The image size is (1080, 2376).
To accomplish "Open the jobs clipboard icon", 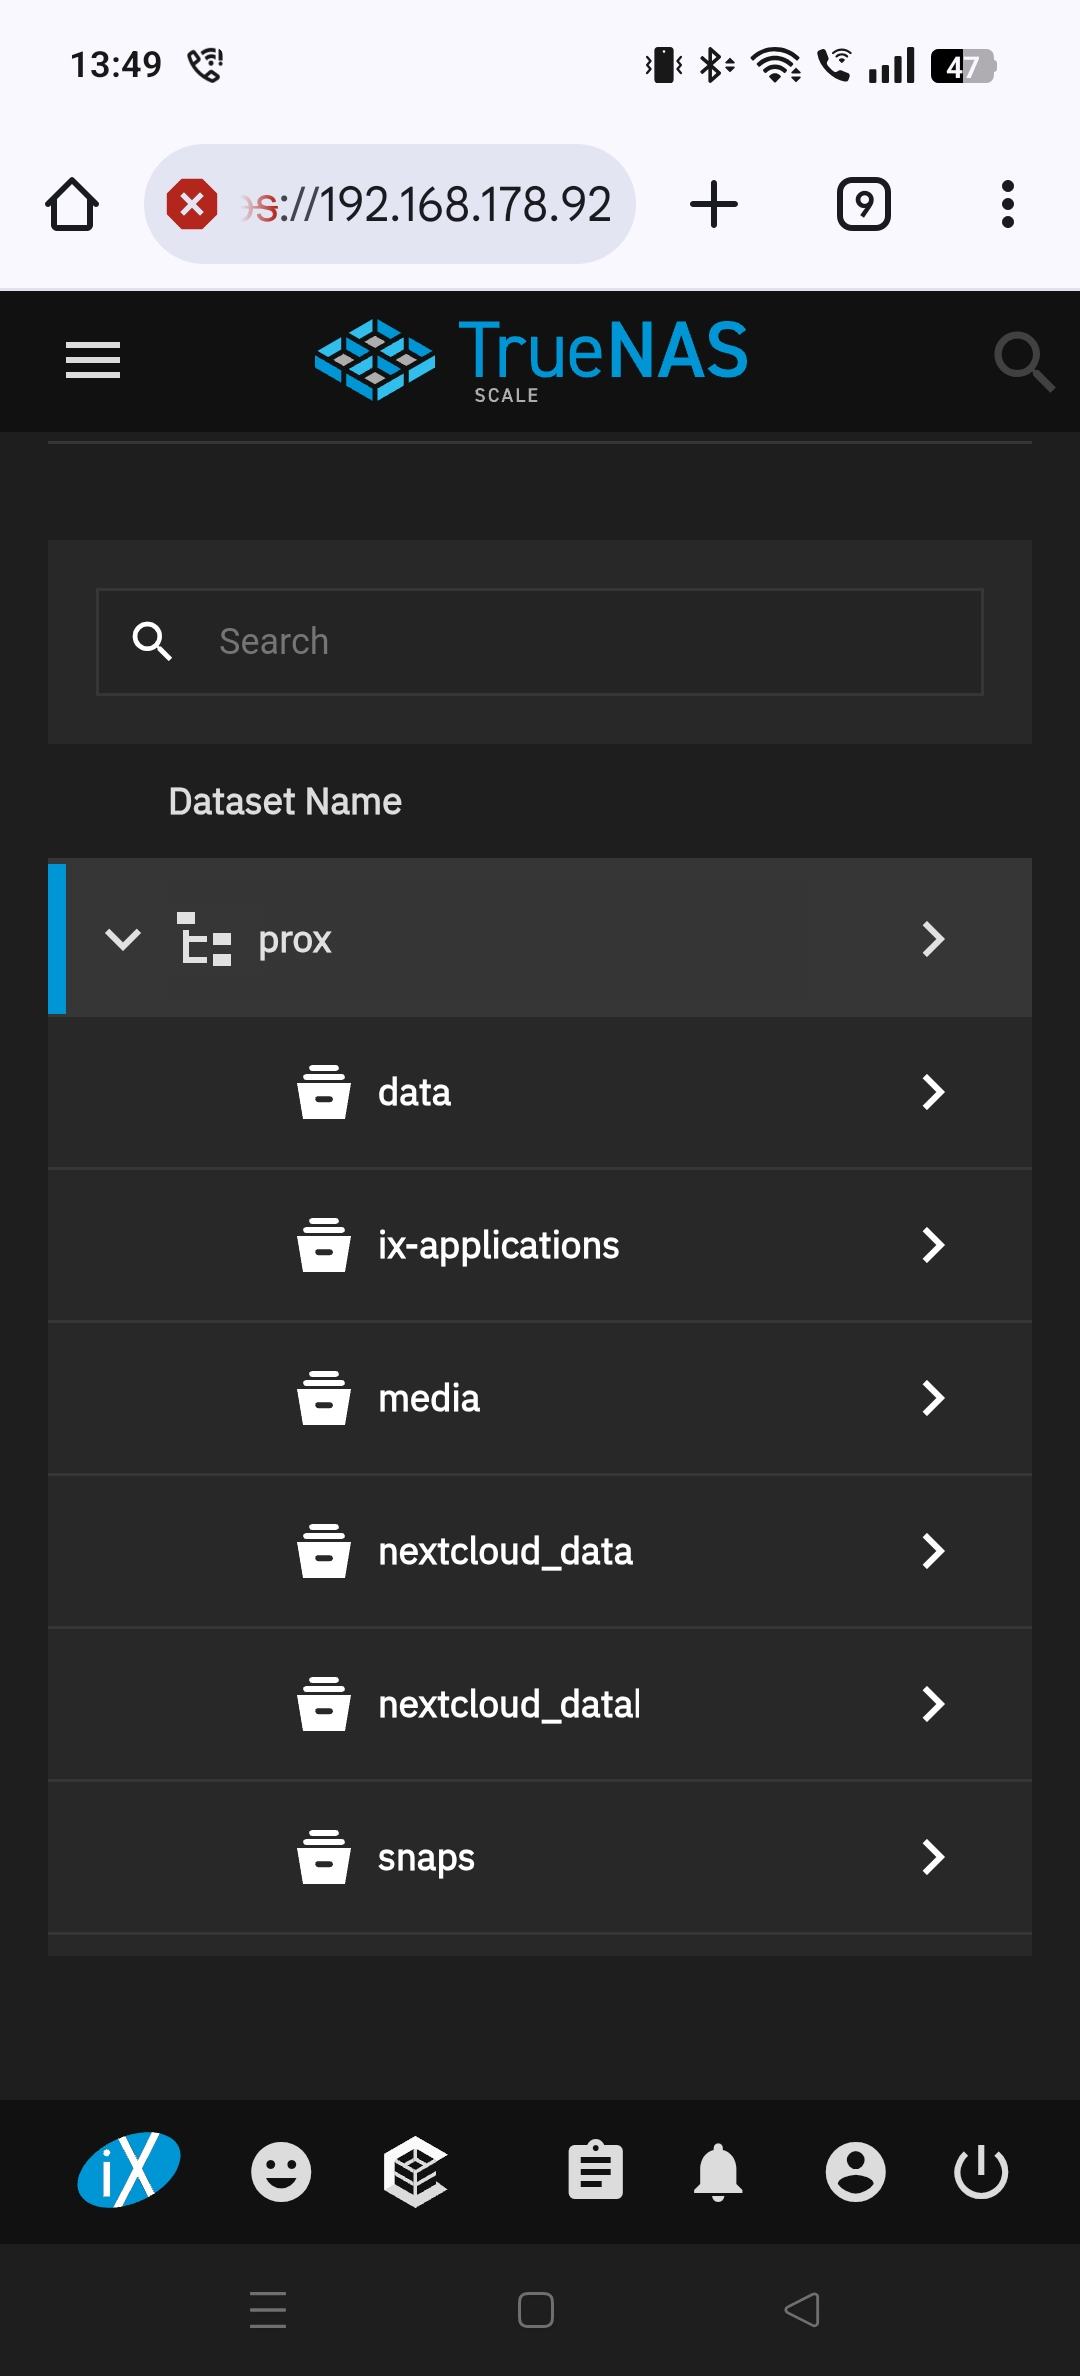I will click(x=596, y=2171).
